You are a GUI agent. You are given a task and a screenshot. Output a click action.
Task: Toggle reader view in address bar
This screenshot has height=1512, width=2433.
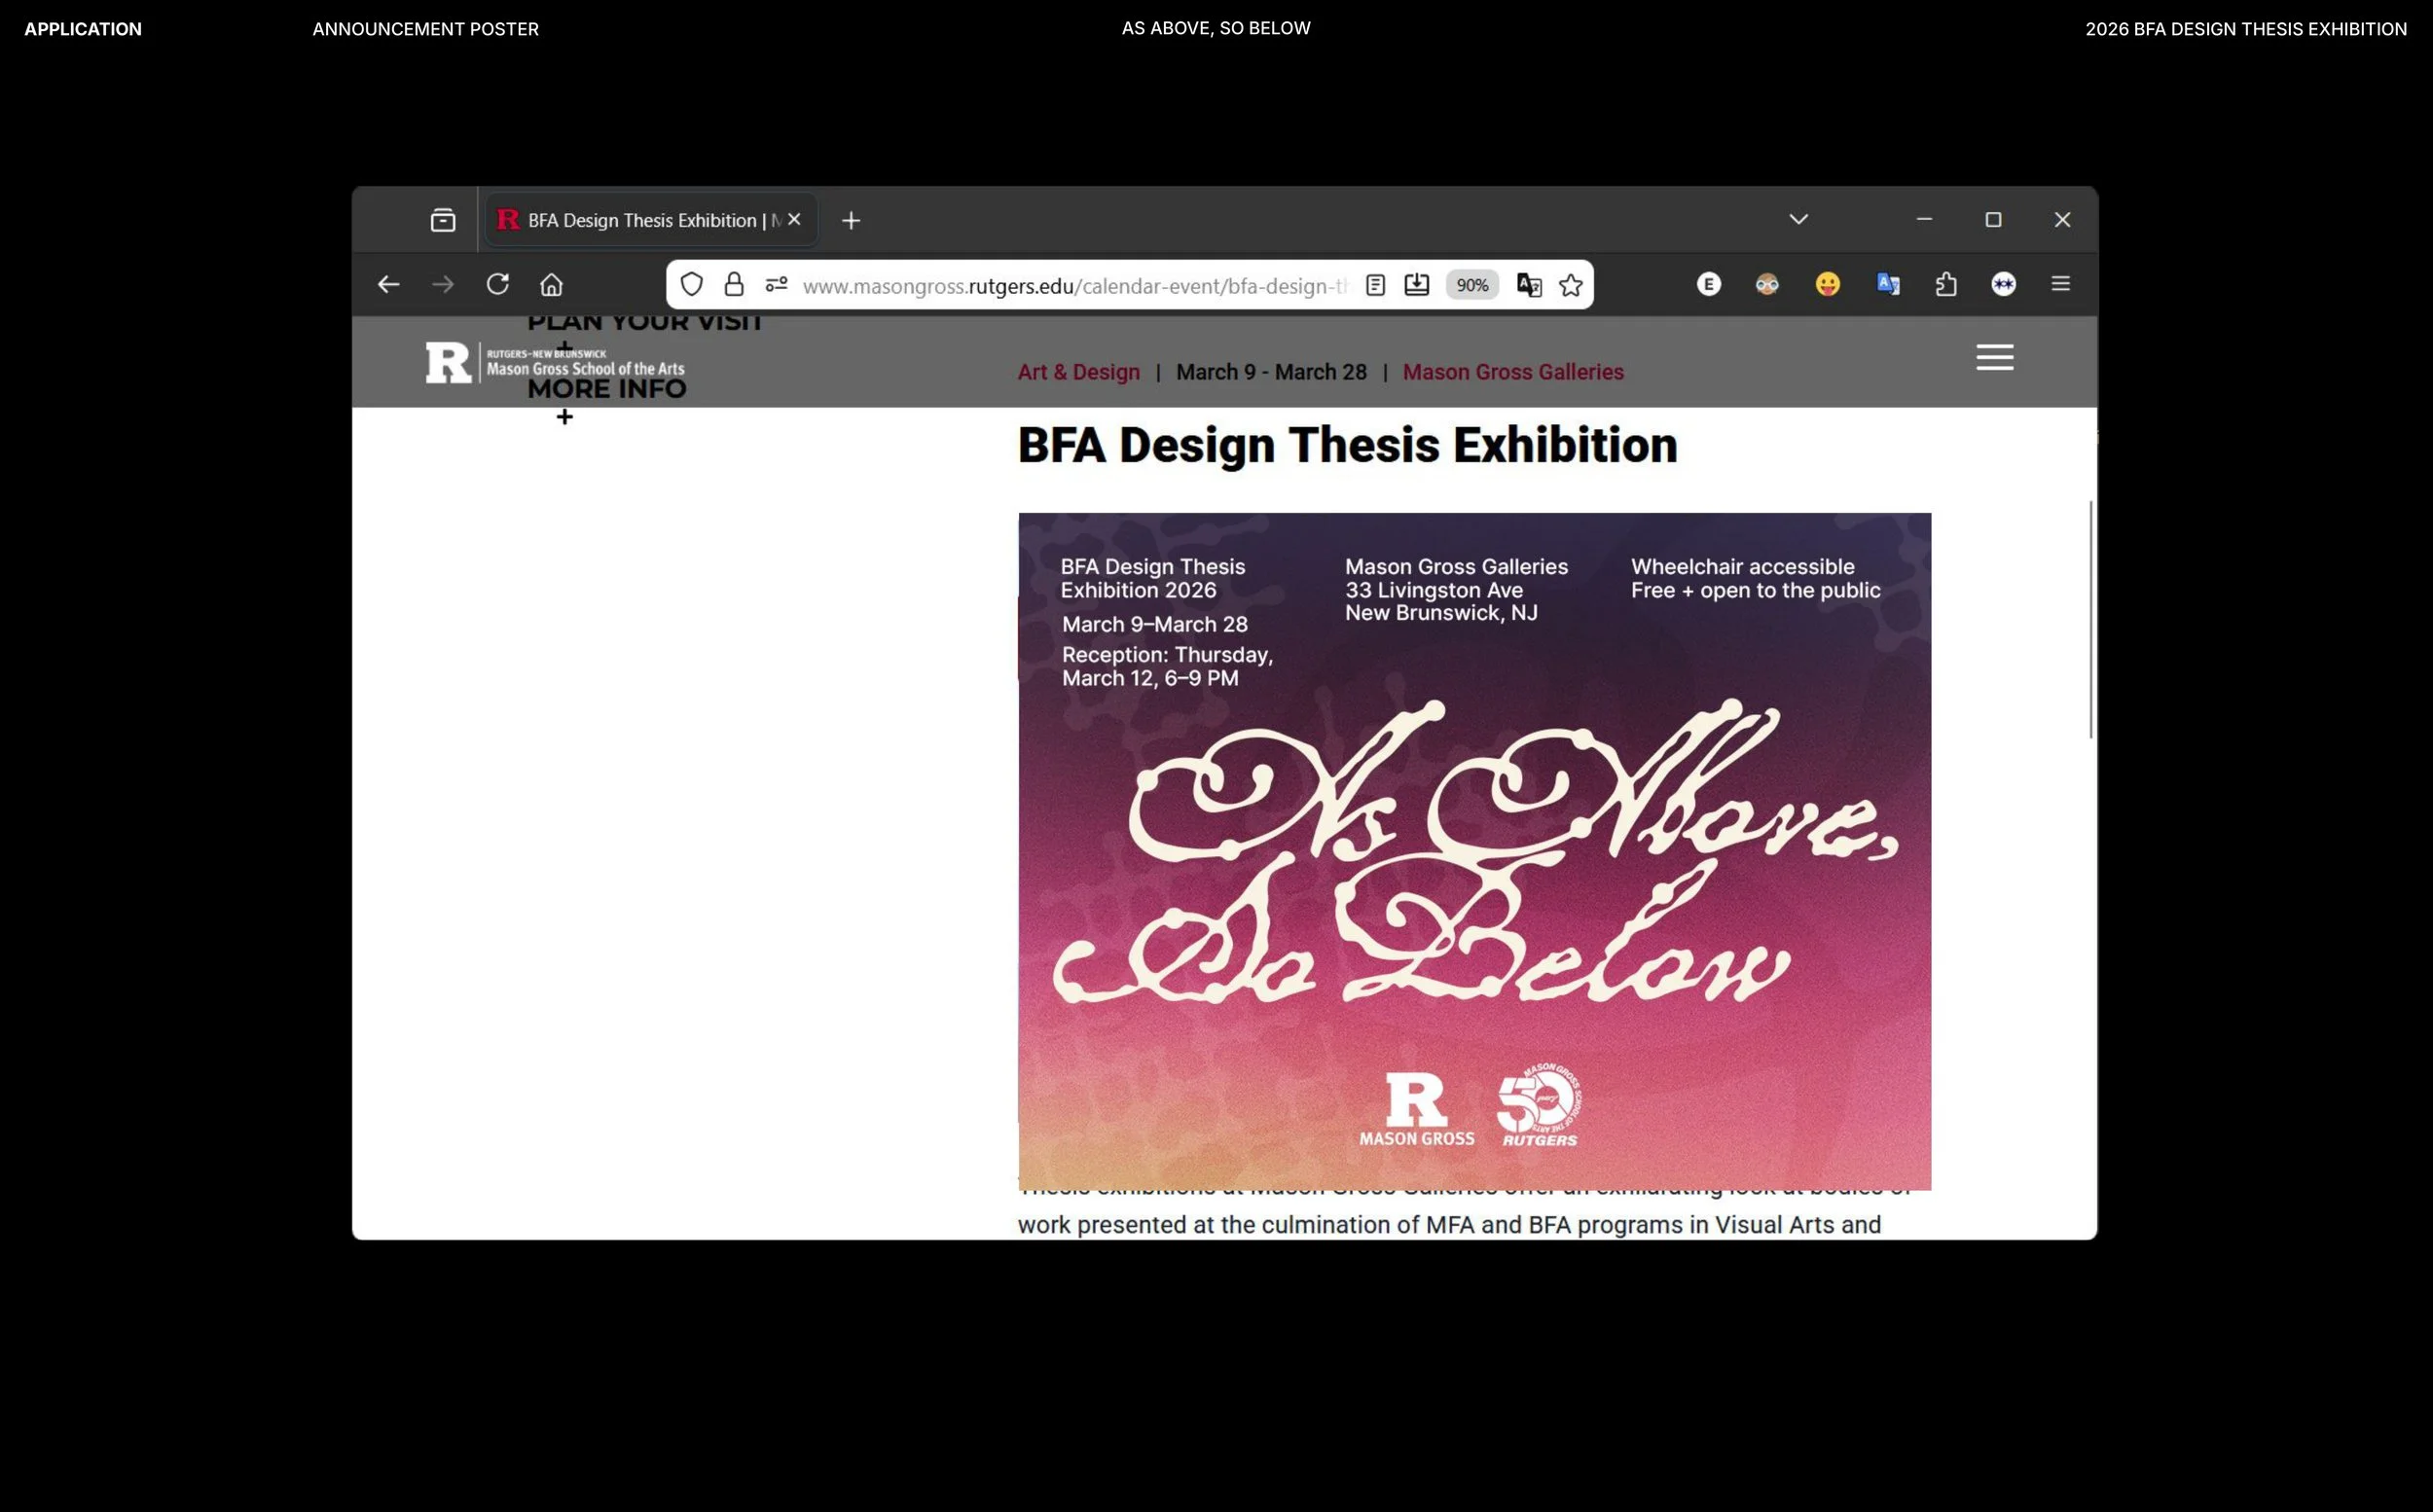(1375, 286)
